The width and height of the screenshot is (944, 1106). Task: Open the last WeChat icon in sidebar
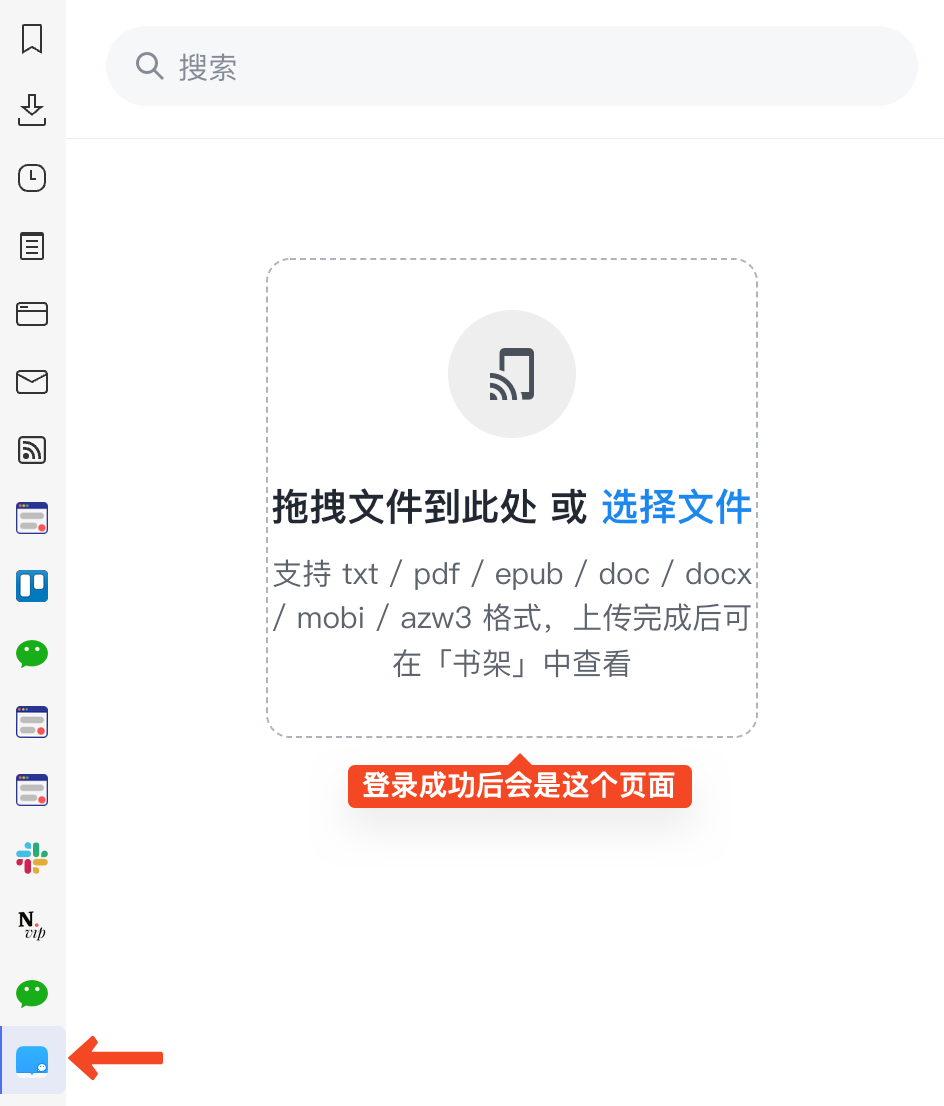[x=32, y=994]
